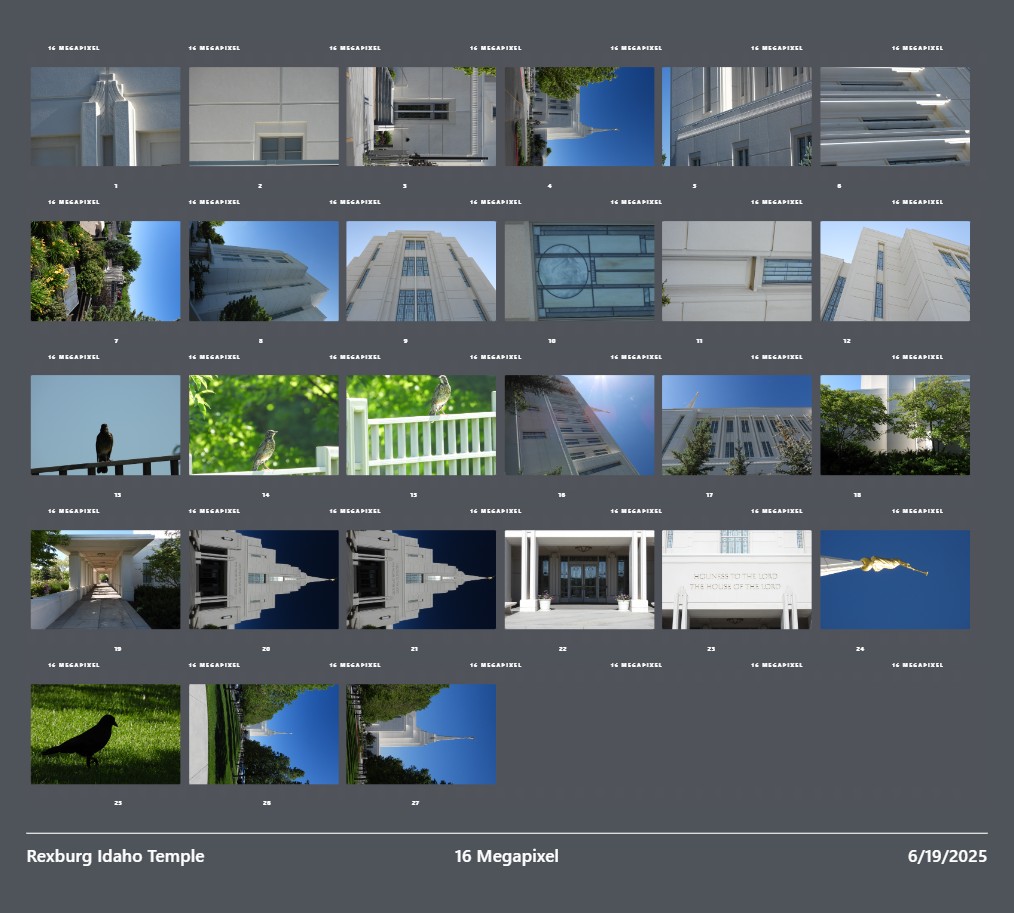1014x913 pixels.
Task: Open thumbnail 22 showing entrance doors and columns
Action: [579, 579]
